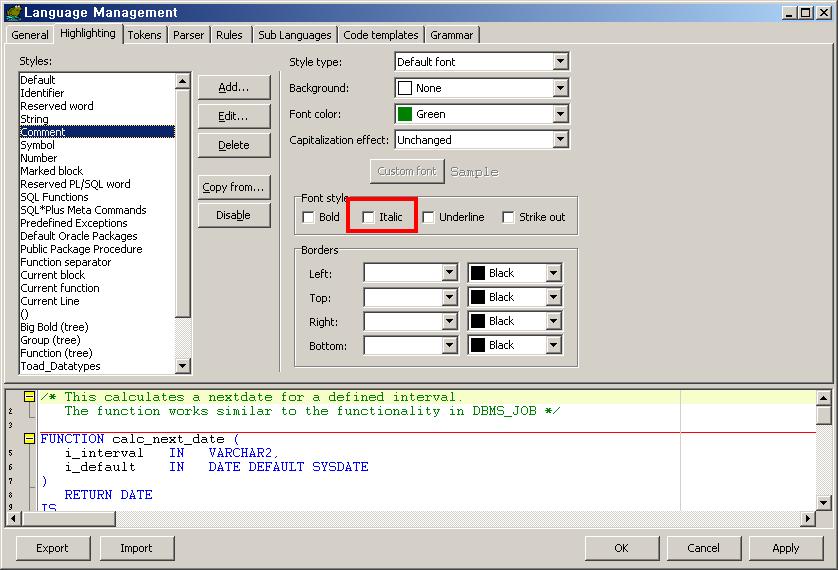Open the Left border style dropdown

point(449,273)
